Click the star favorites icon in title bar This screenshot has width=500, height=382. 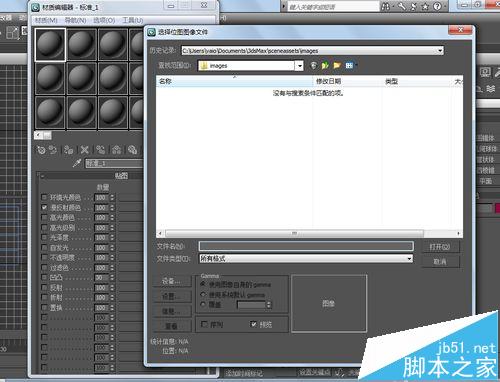(425, 6)
